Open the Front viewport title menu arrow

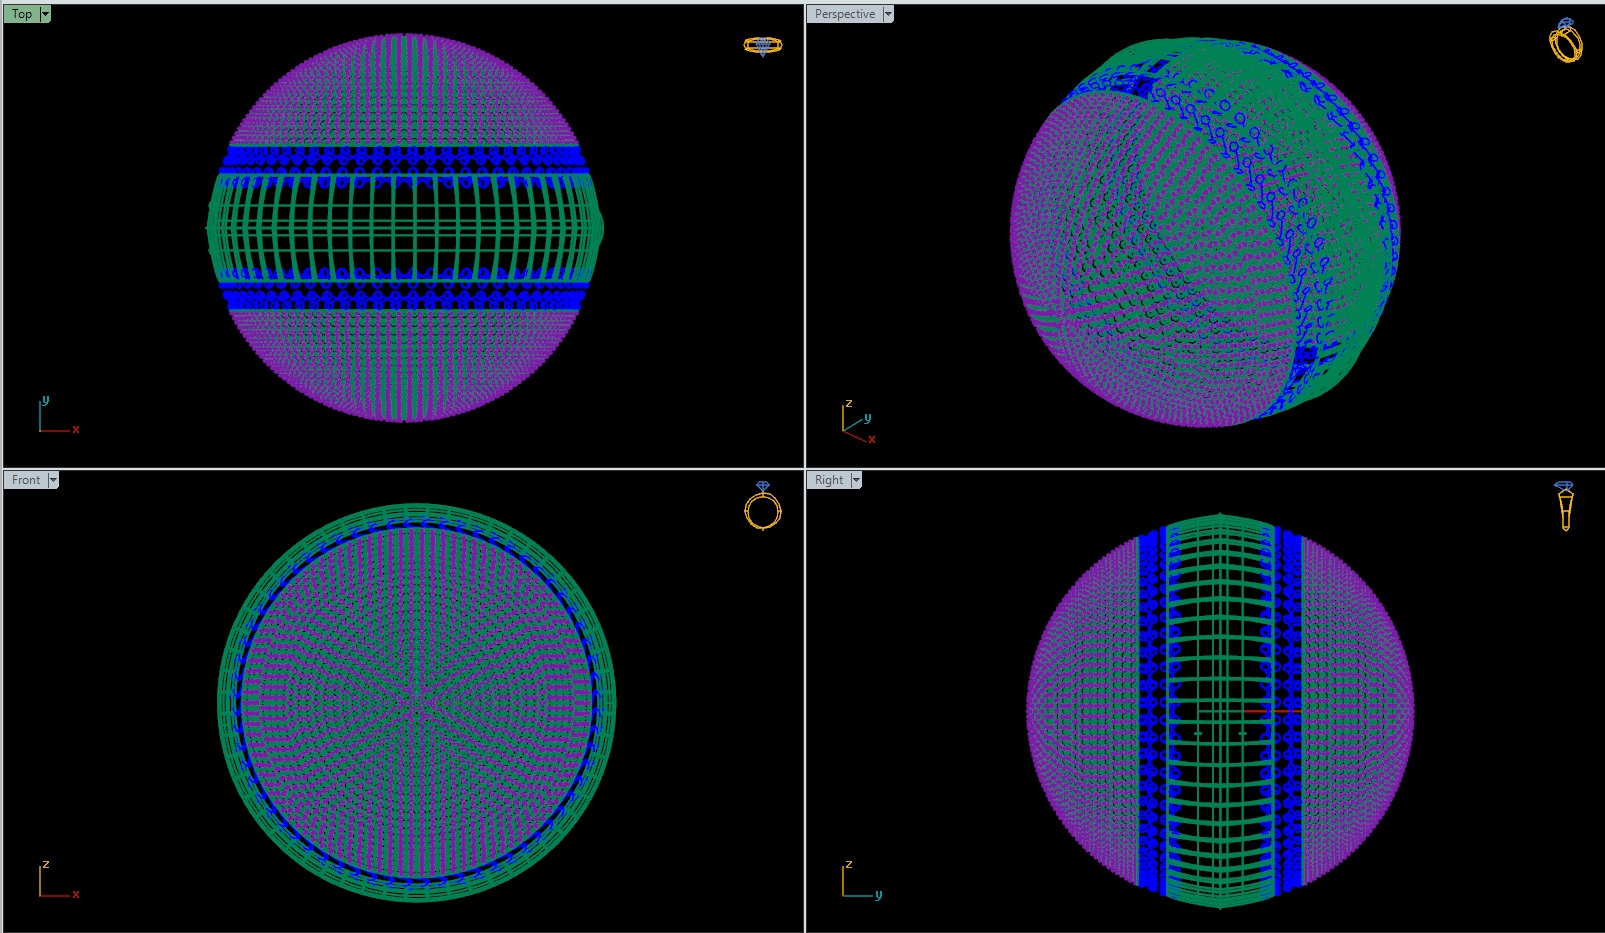[53, 480]
